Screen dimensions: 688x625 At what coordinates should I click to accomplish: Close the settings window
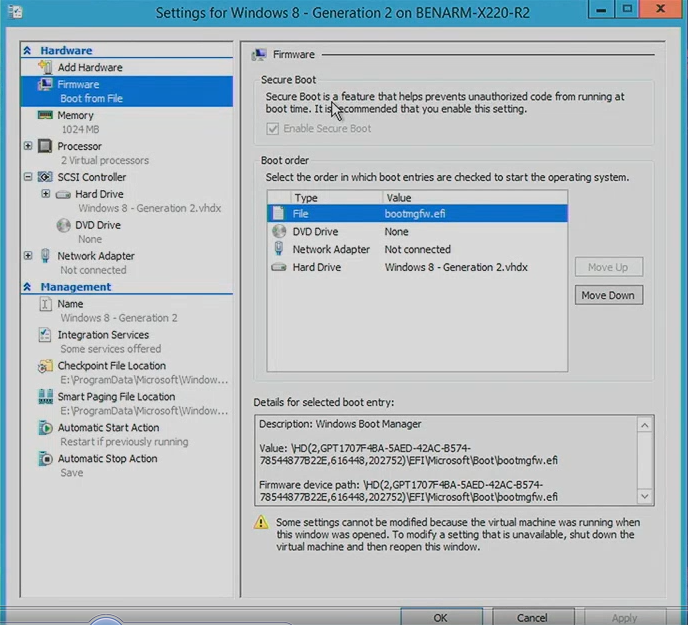pyautogui.click(x=660, y=9)
